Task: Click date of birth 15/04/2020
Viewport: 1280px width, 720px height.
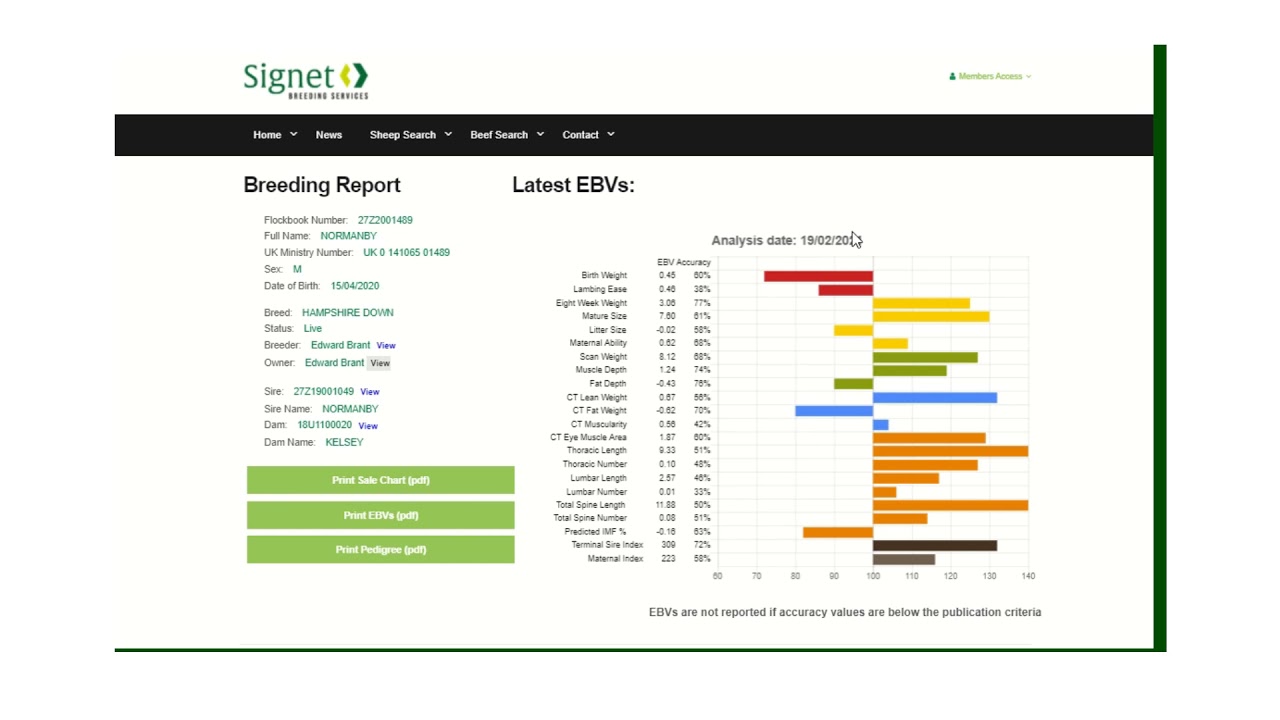Action: click(355, 286)
